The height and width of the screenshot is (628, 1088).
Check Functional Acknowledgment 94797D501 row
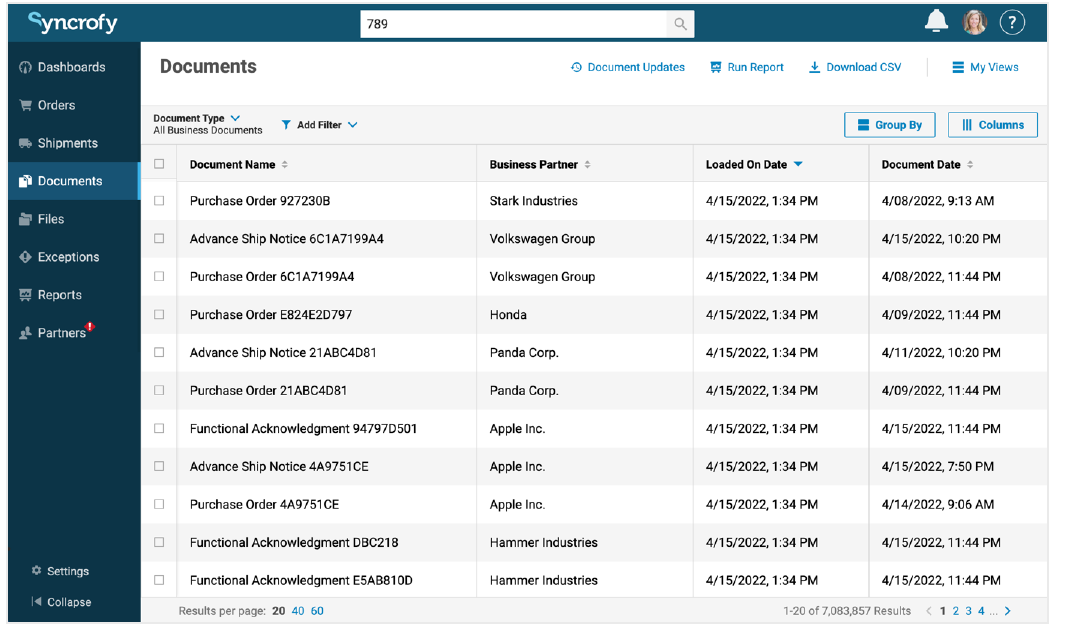coord(159,428)
